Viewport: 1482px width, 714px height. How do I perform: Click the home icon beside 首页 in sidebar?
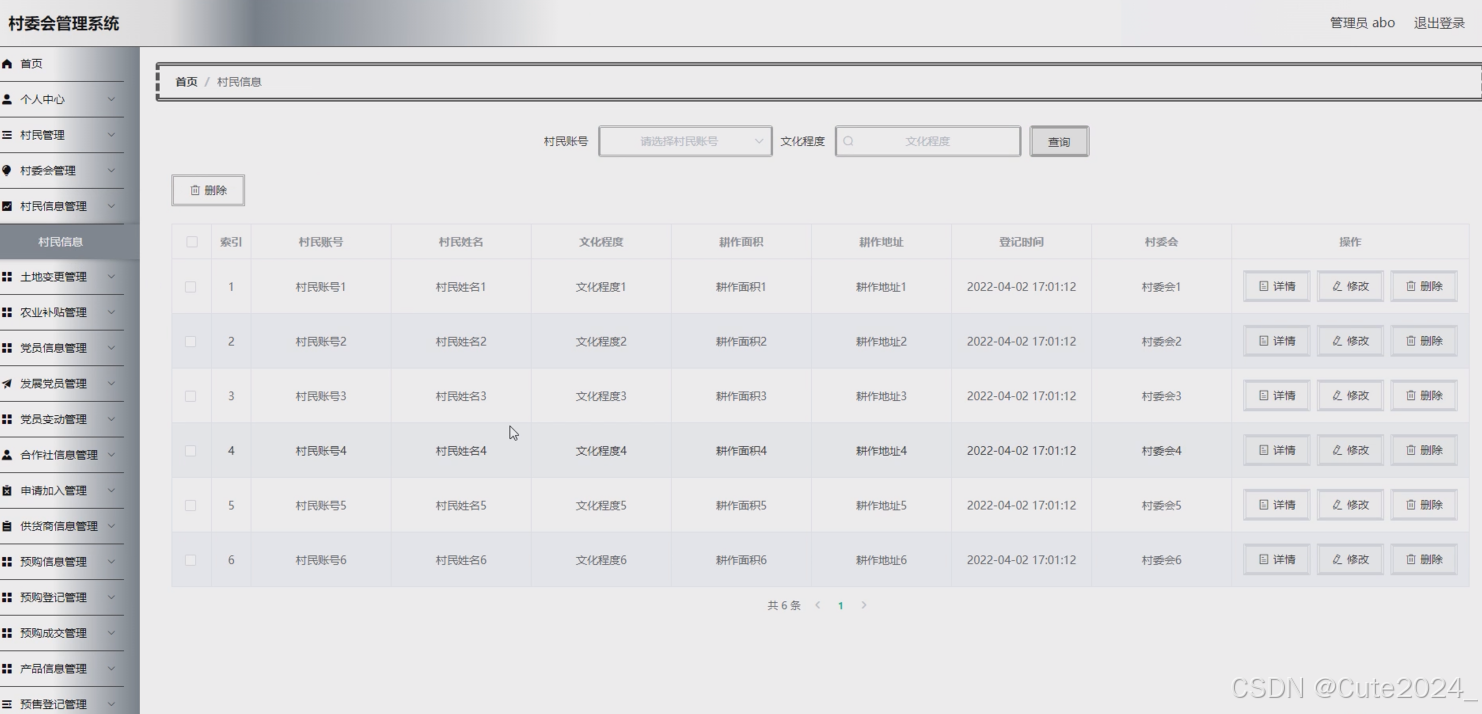pyautogui.click(x=7, y=64)
